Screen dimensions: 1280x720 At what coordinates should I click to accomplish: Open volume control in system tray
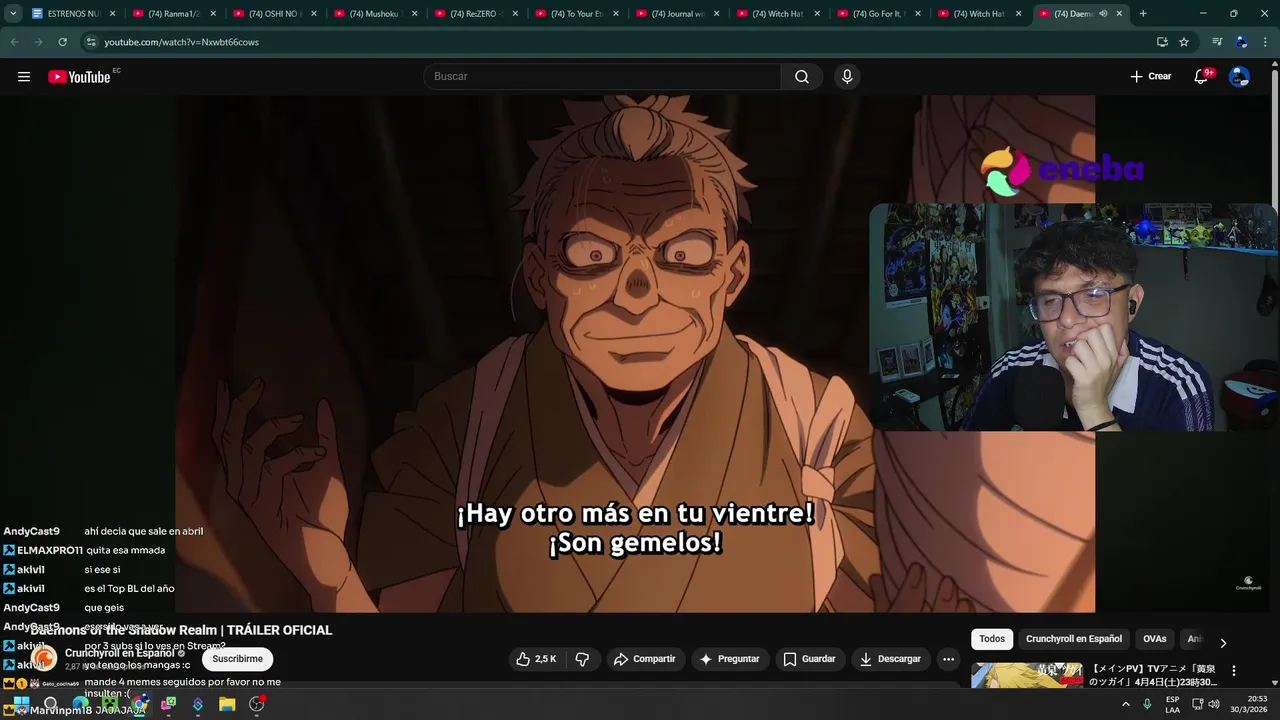click(x=1214, y=704)
